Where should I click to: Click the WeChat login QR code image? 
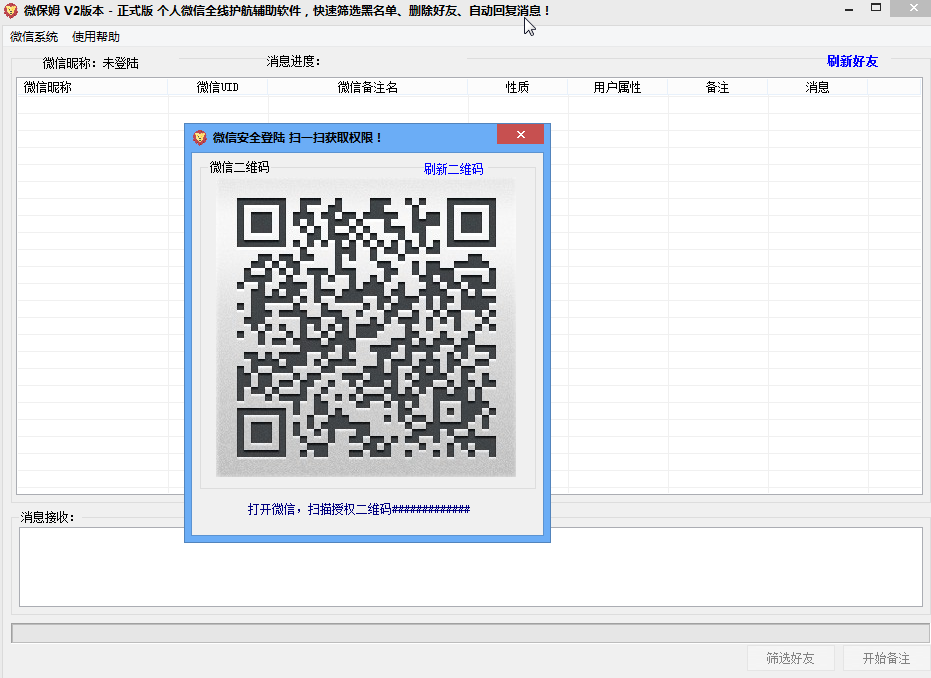(x=366, y=328)
